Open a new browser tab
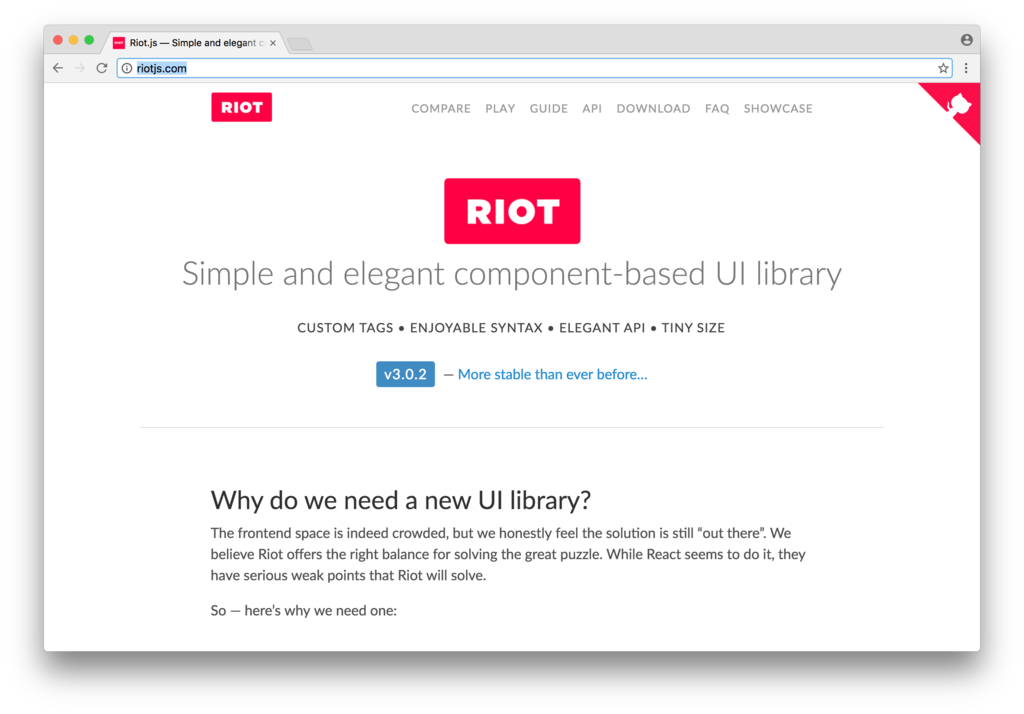 300,44
